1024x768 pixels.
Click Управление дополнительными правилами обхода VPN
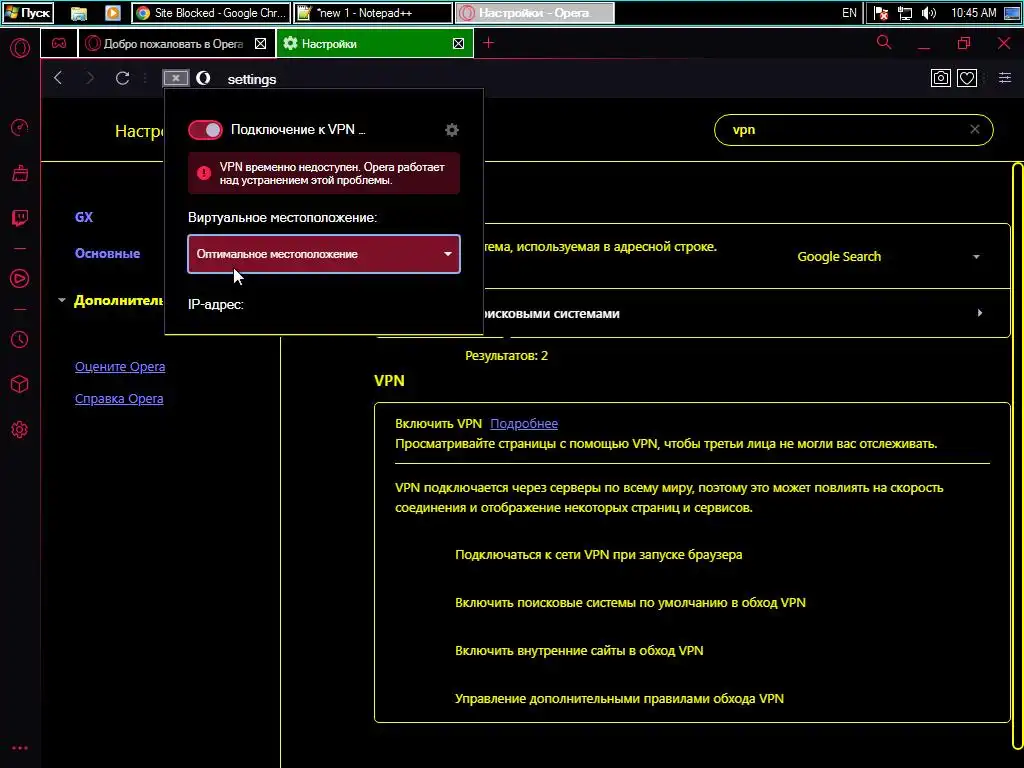point(619,699)
